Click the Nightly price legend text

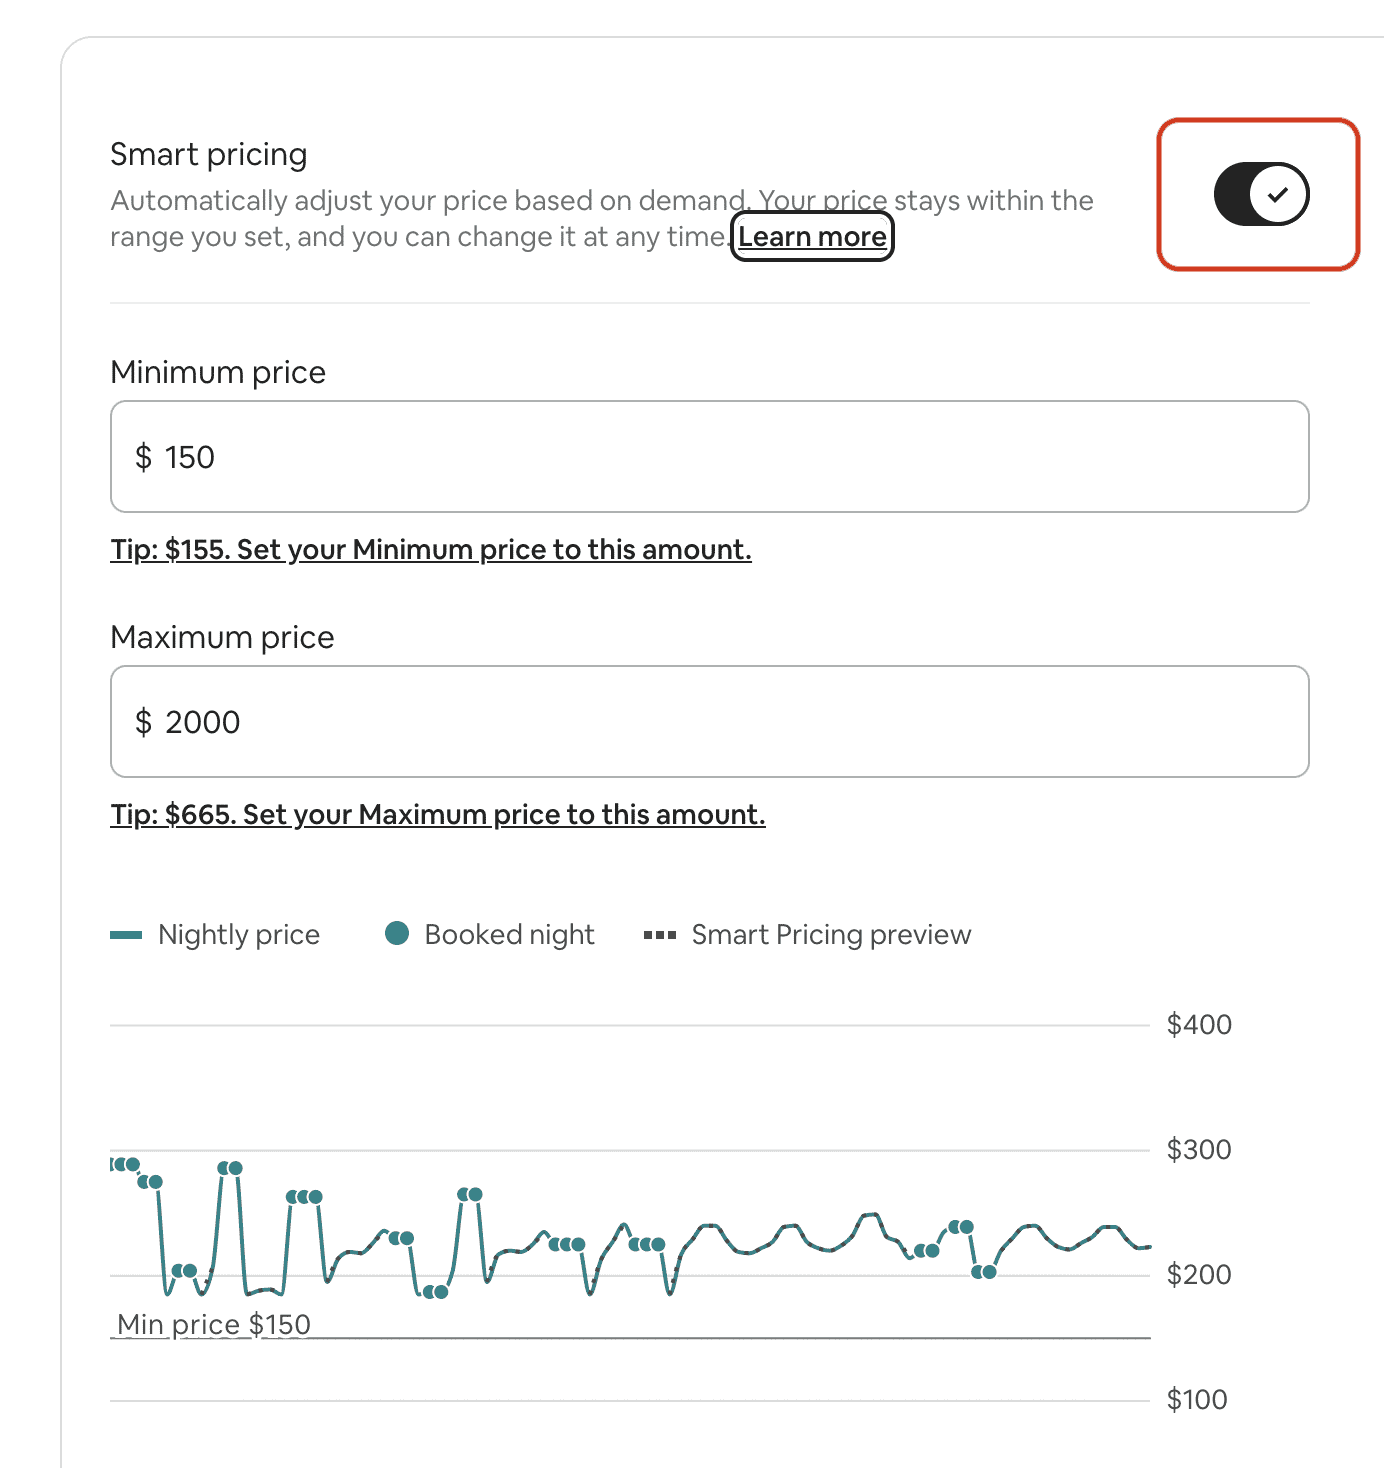(x=239, y=935)
